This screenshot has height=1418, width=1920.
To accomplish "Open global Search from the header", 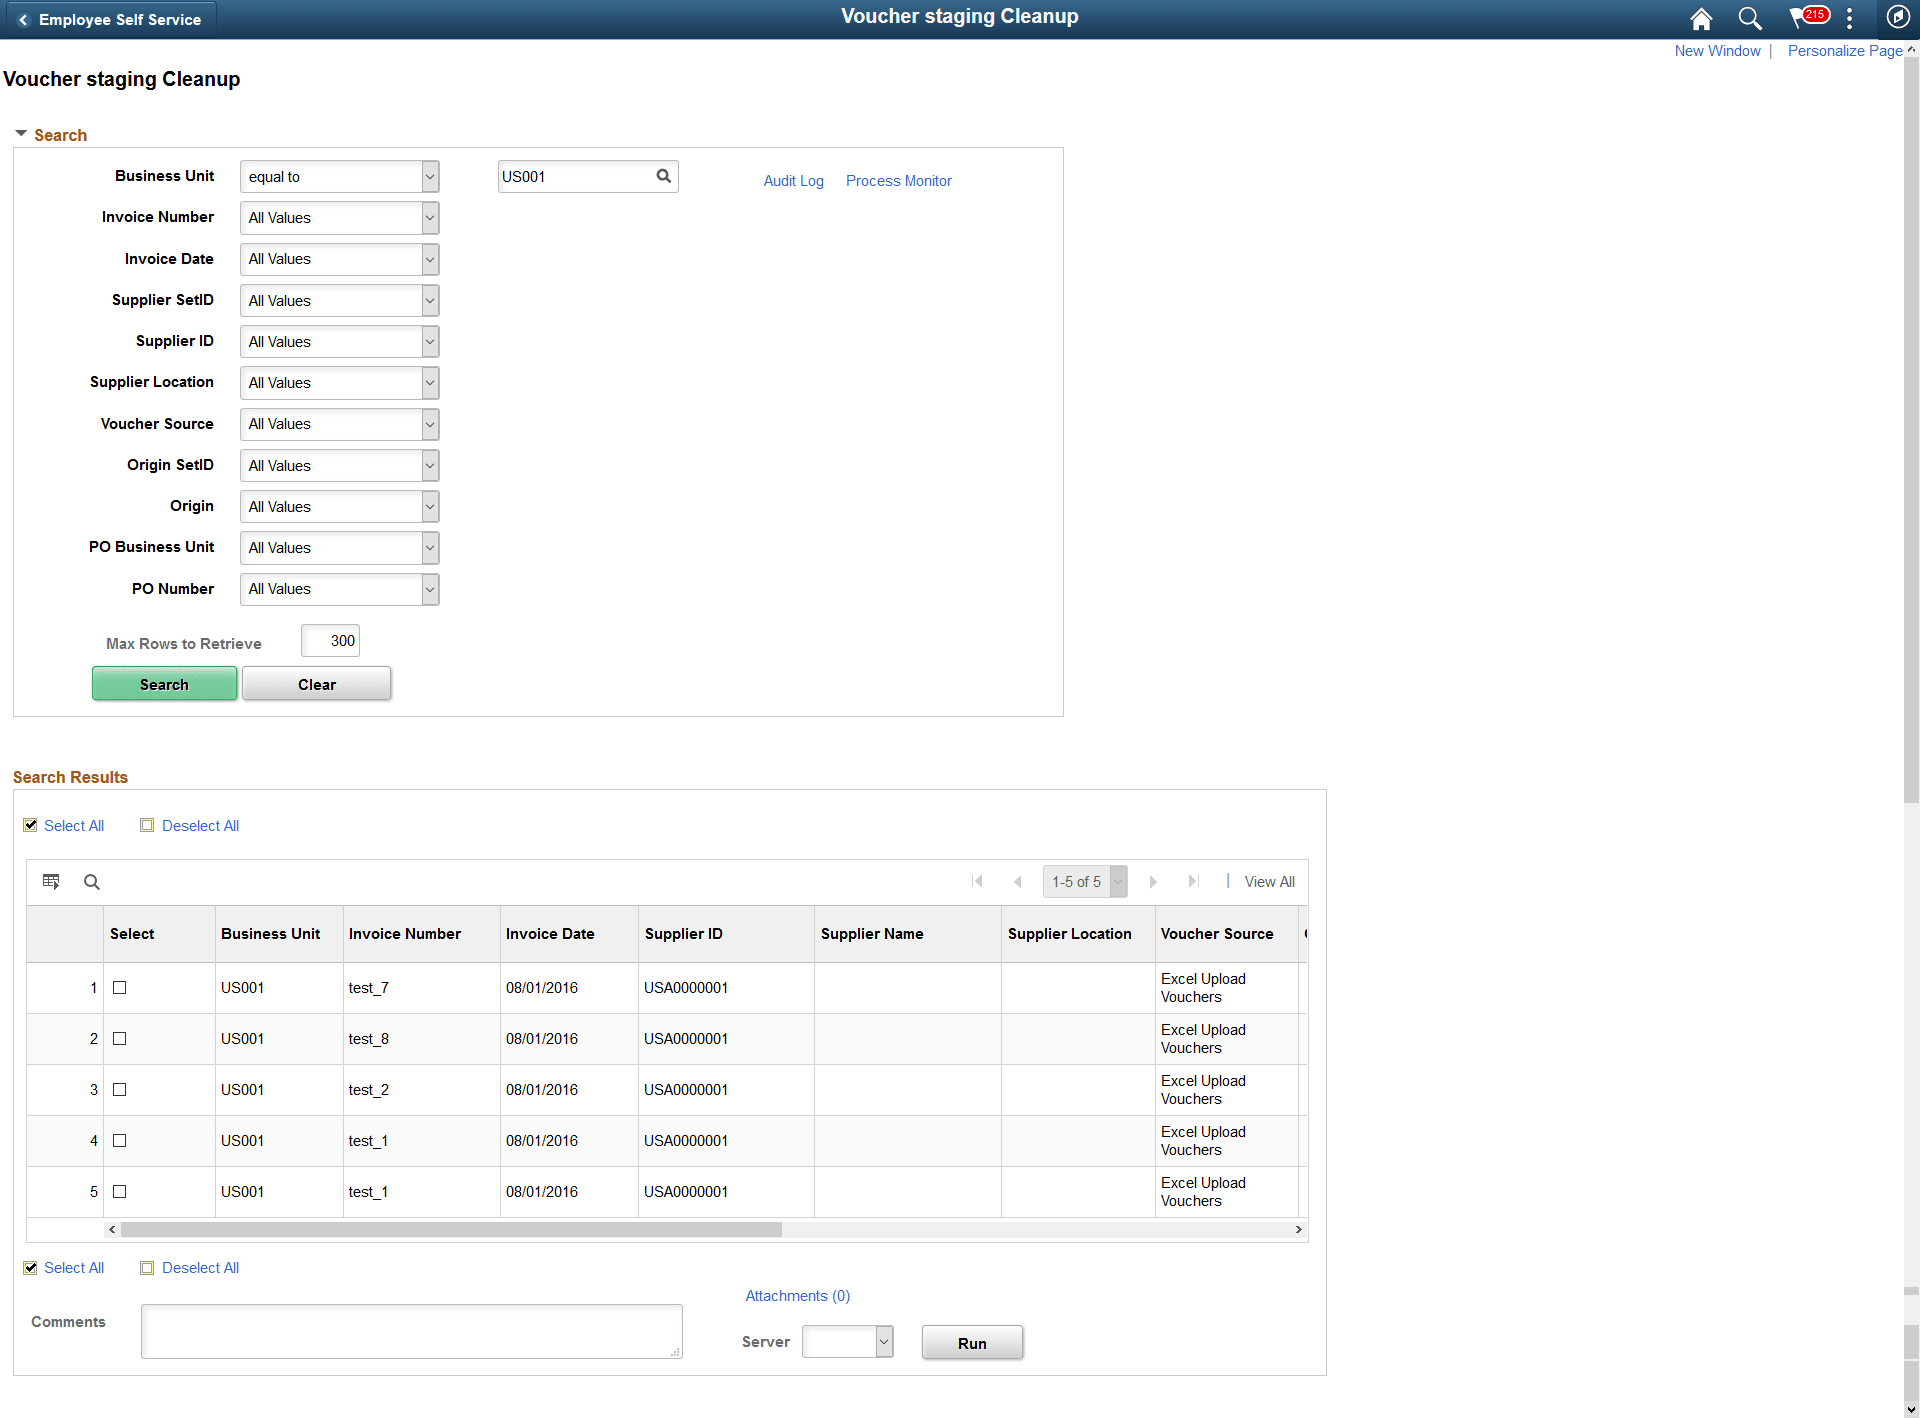I will (x=1751, y=18).
